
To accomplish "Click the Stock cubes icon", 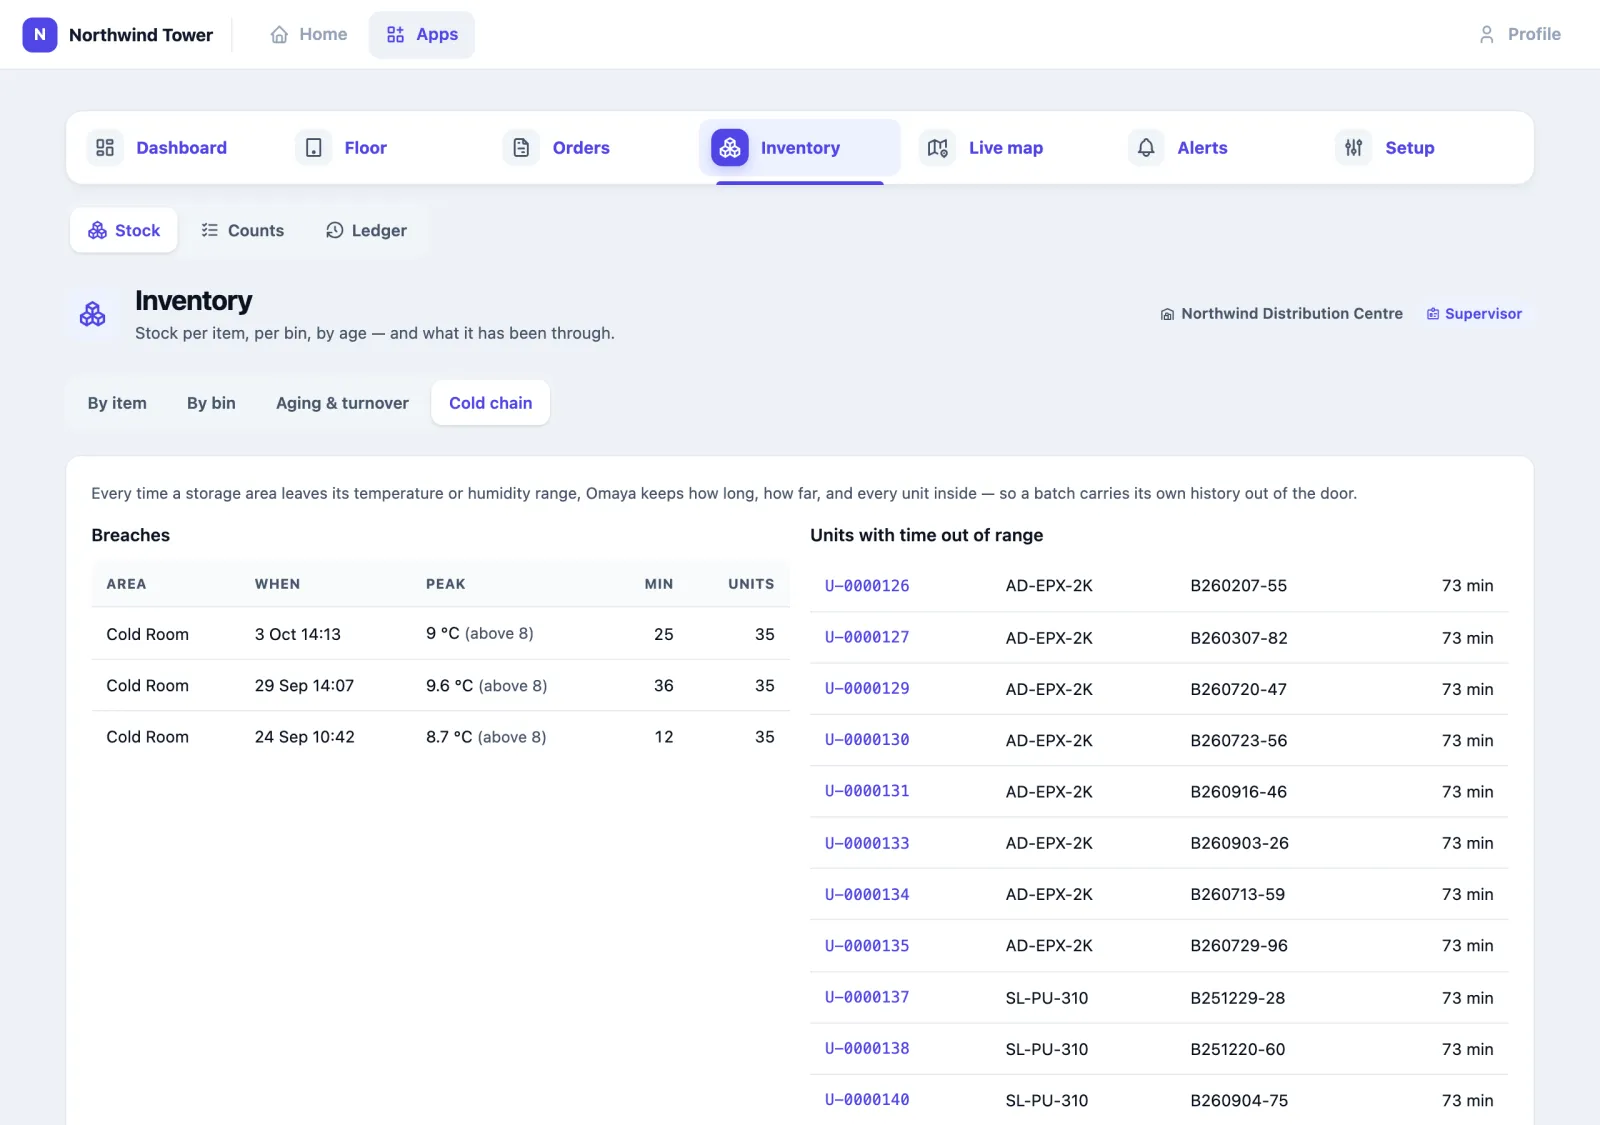I will click(97, 231).
